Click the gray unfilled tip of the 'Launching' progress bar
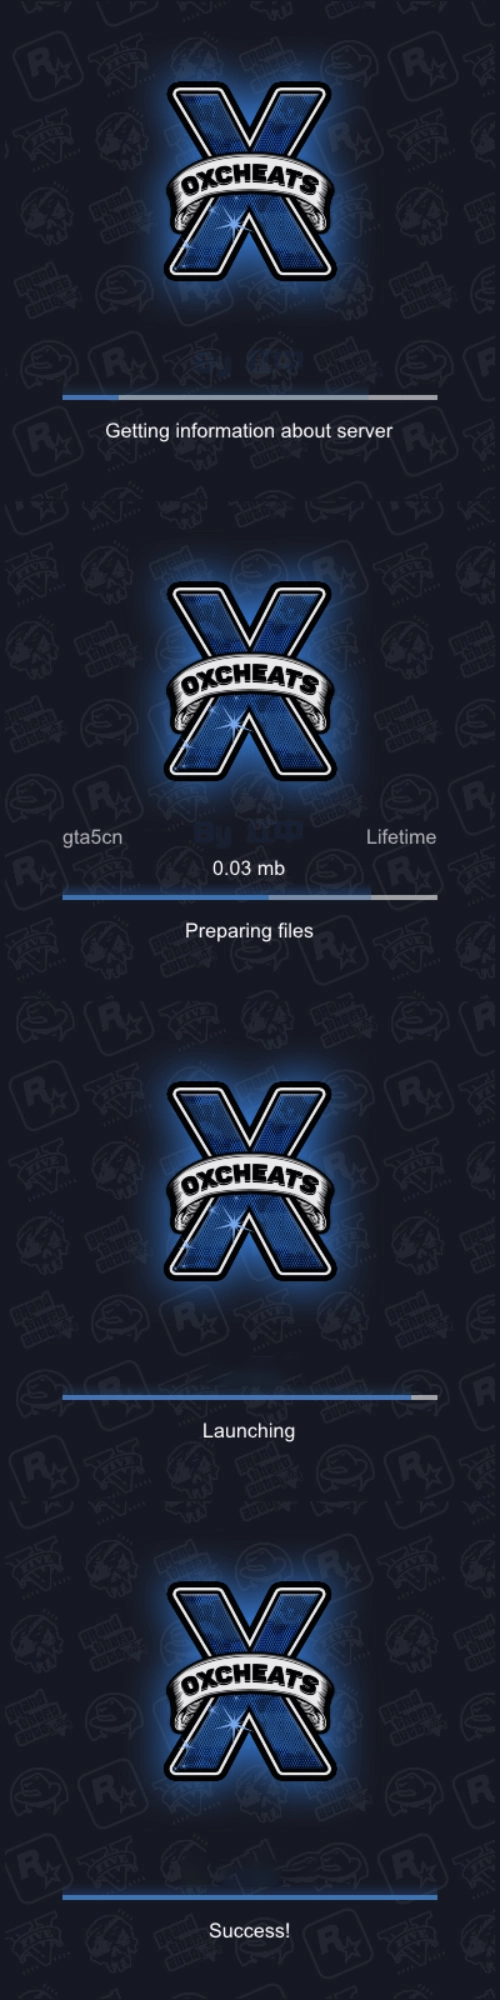The width and height of the screenshot is (500, 2000). [424, 1397]
